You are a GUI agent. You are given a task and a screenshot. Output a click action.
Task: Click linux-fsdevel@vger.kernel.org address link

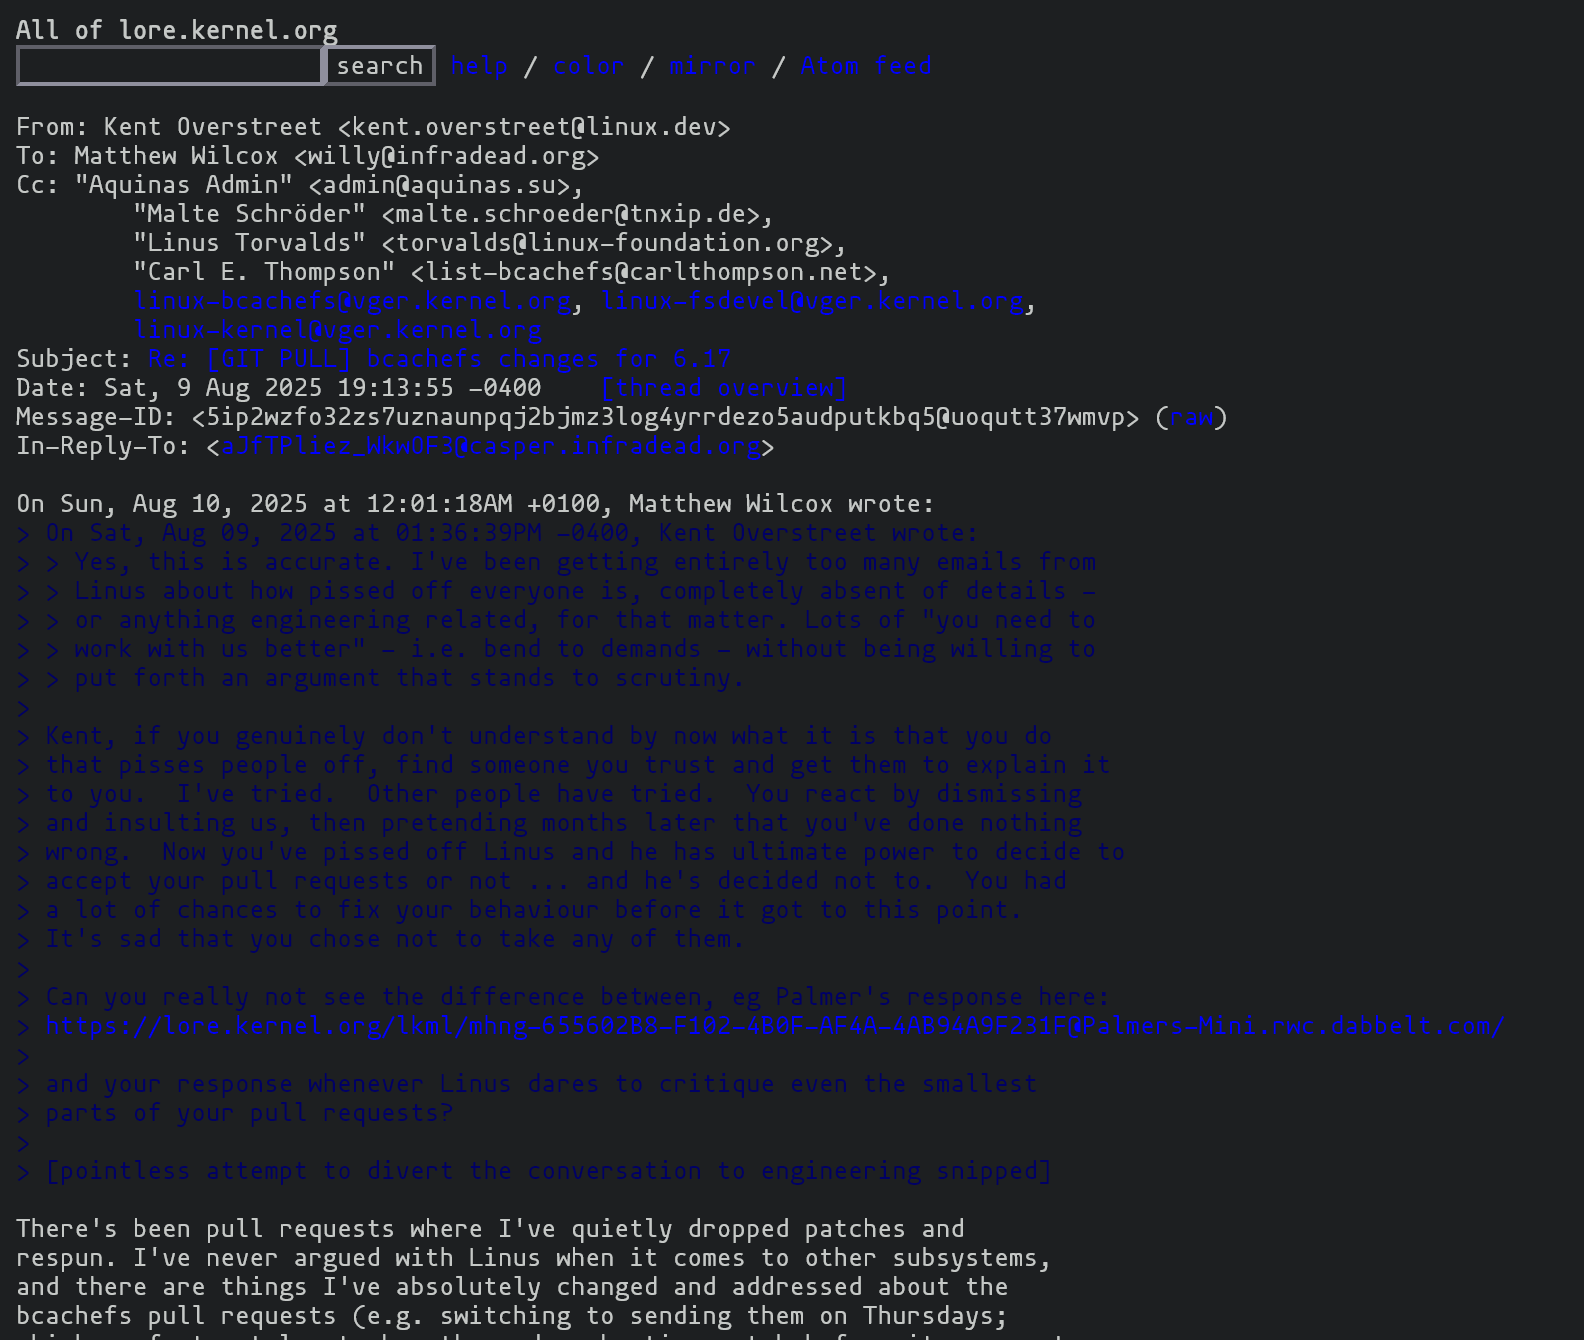[813, 301]
